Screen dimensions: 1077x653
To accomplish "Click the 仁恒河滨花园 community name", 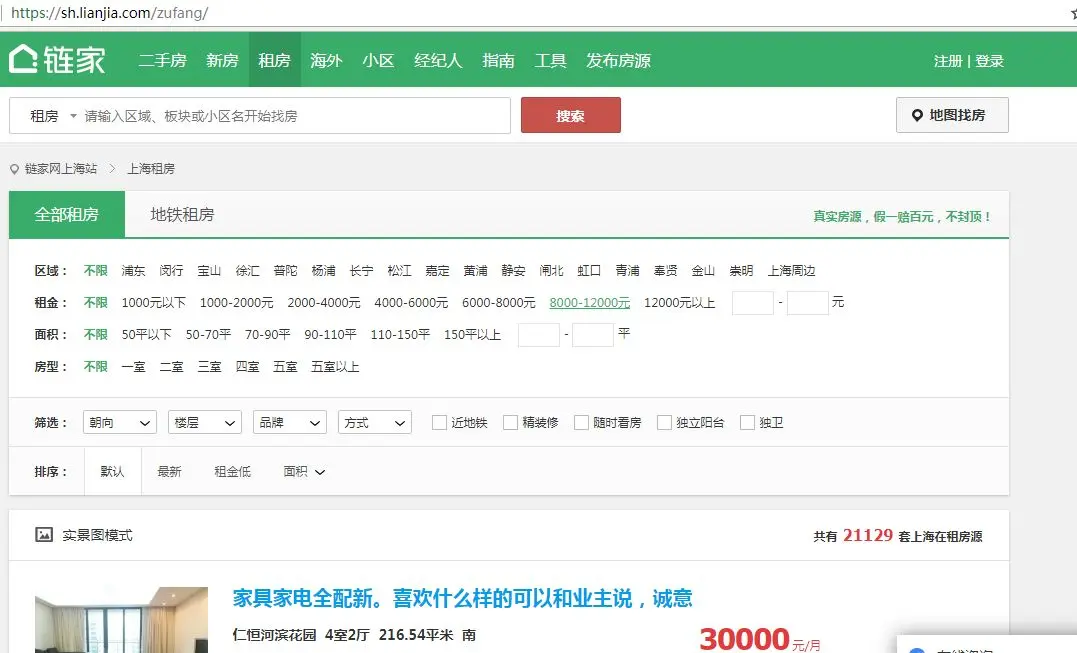I will [x=275, y=635].
